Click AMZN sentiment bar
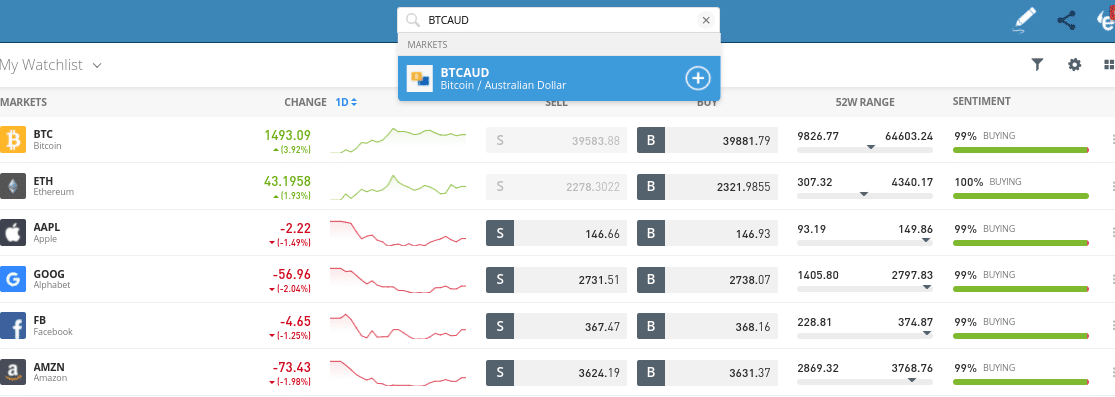 coord(1020,382)
